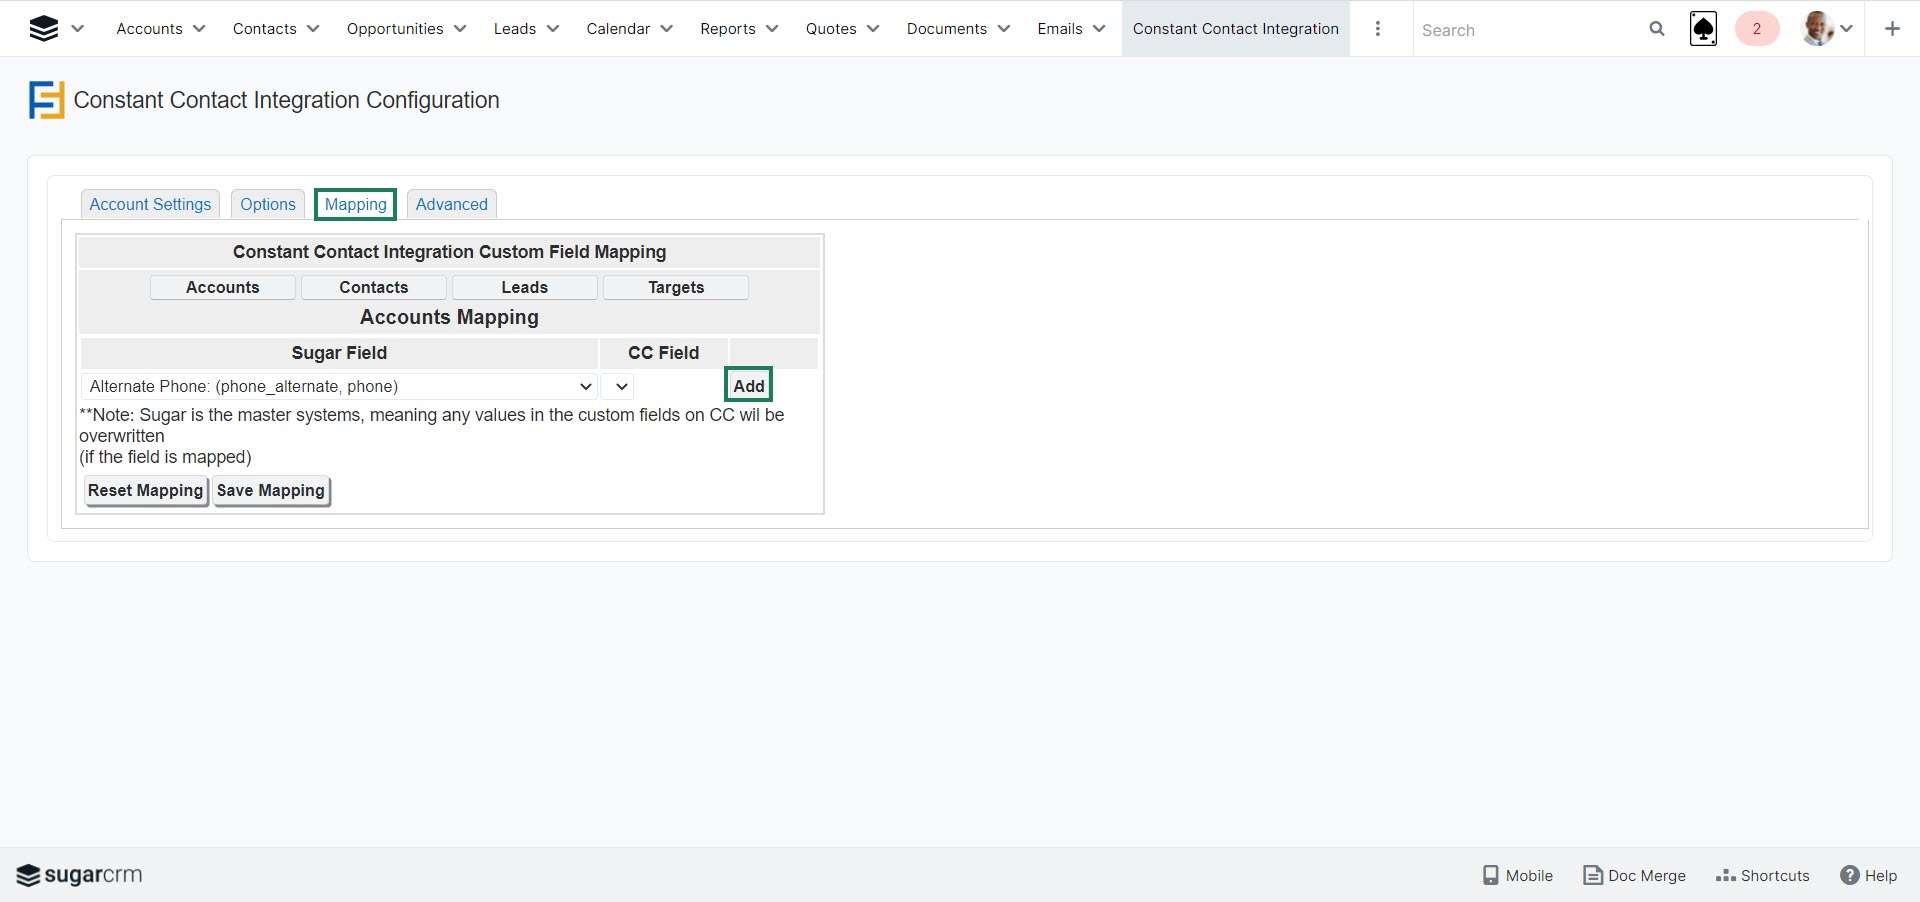Open Doc Merge in the footer
This screenshot has height=902, width=1920.
coord(1634,875)
